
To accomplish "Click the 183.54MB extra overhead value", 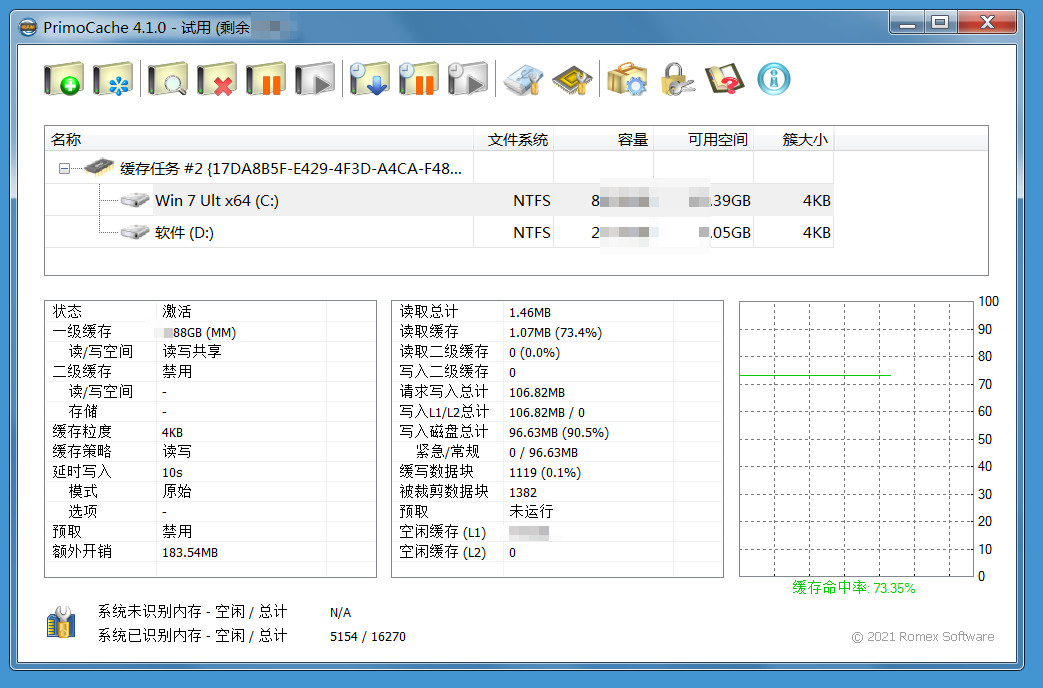I will 190,552.
